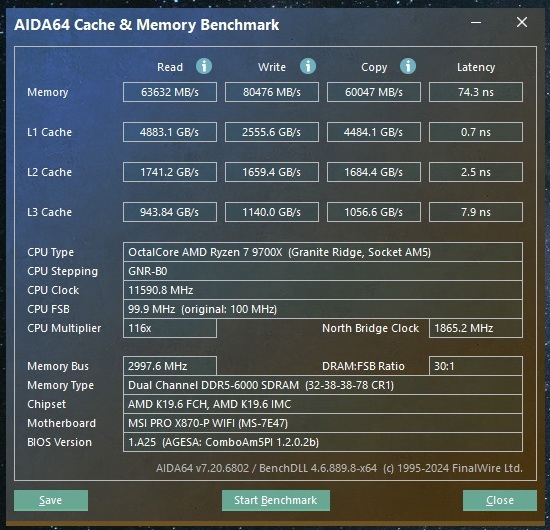This screenshot has width=550, height=530.
Task: Click the Memory Type label
Action: tap(60, 385)
